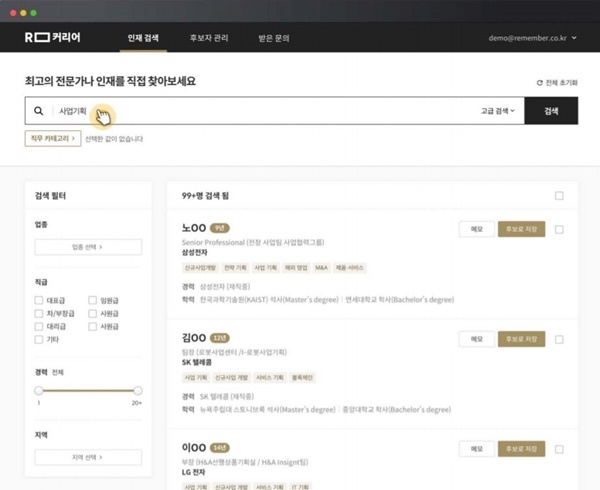Click the 검색 필터 panel heading

coord(51,196)
